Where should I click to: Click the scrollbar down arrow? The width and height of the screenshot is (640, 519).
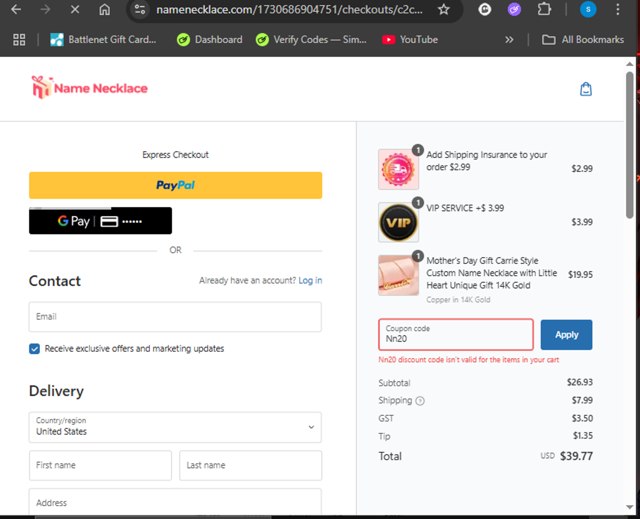(630, 507)
